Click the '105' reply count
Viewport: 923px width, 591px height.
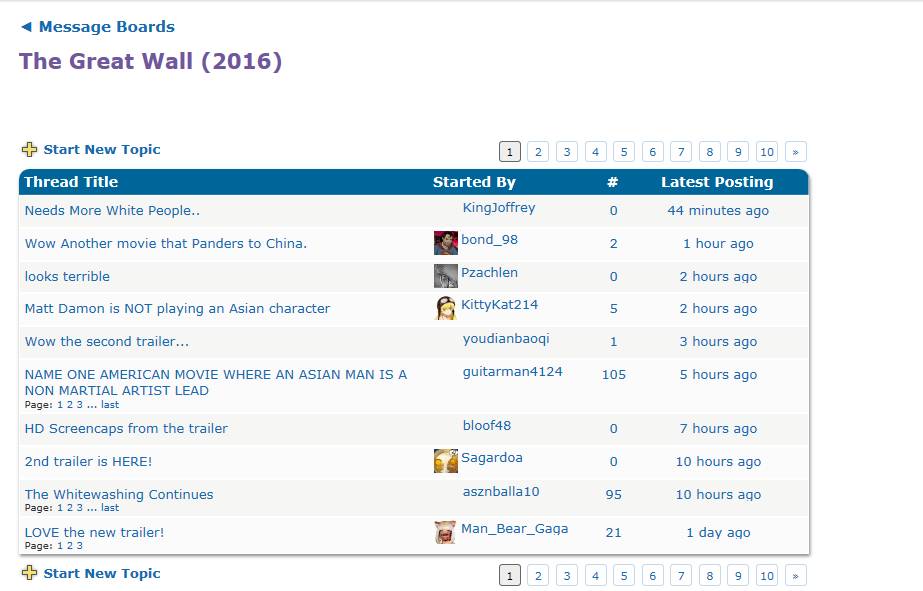[613, 374]
